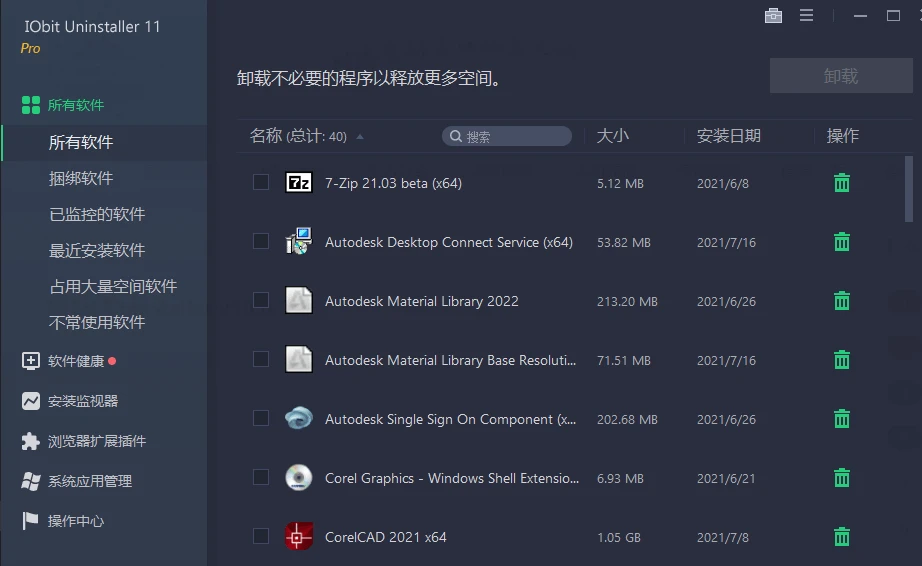The width and height of the screenshot is (922, 566).
Task: Delete 7-Zip 21.03 beta via trash icon
Action: pos(841,183)
